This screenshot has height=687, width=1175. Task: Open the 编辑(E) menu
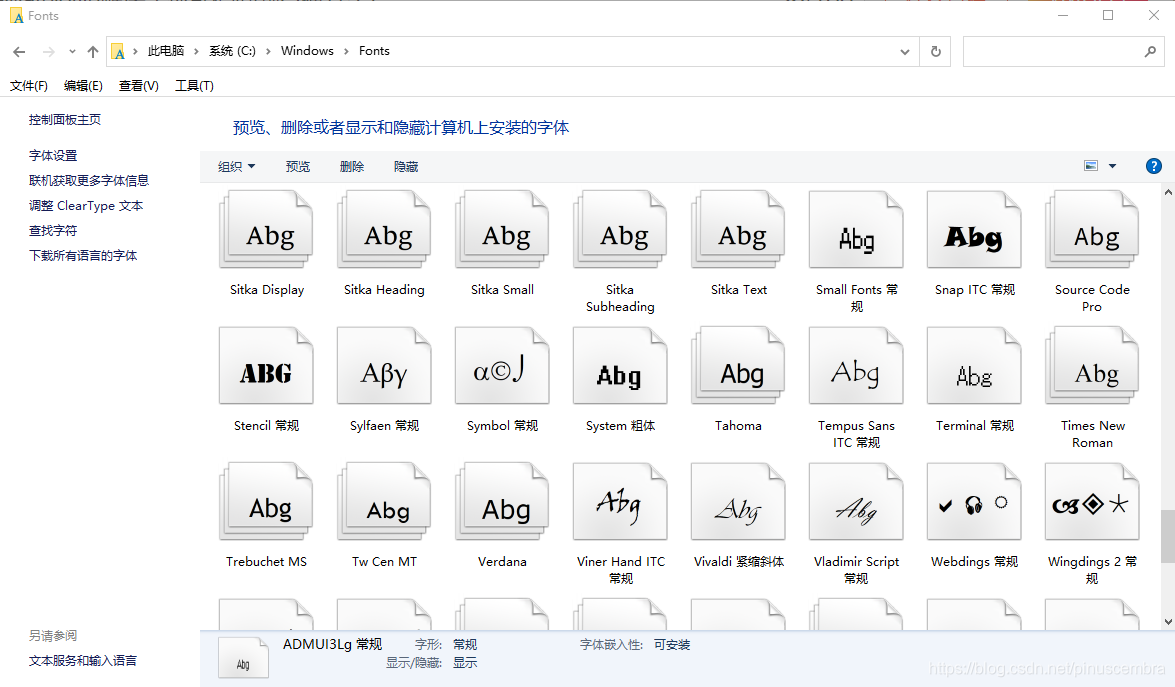tap(83, 85)
